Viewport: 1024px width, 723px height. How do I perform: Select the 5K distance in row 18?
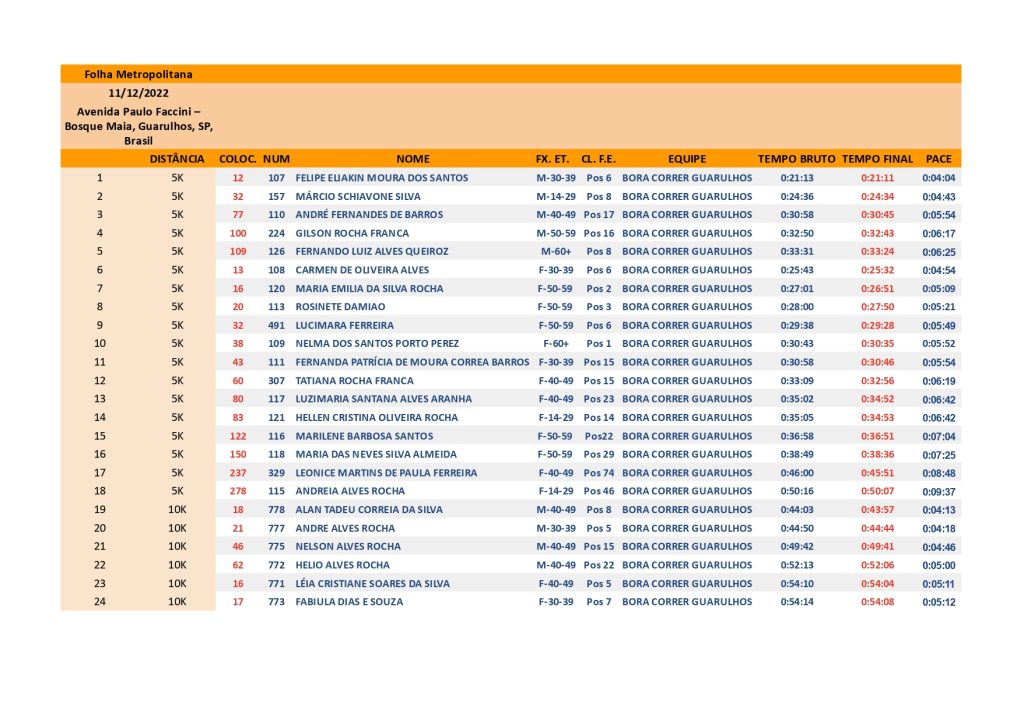tap(177, 491)
